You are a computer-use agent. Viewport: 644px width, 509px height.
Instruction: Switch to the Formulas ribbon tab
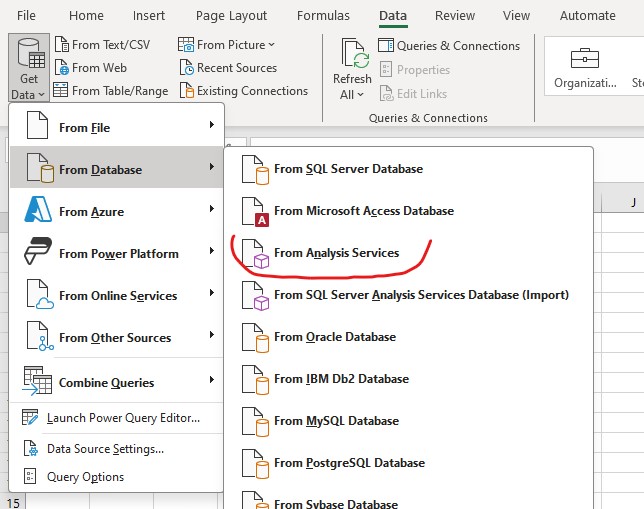[x=323, y=16]
